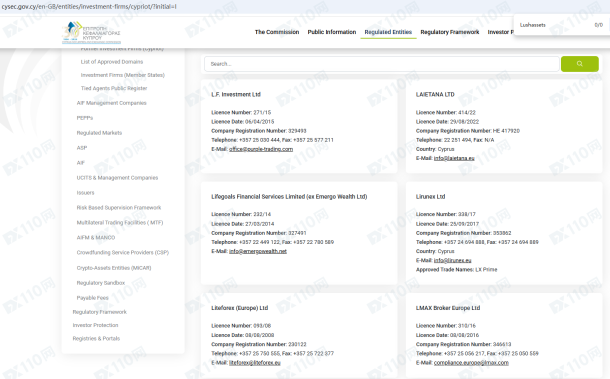Image resolution: width=610 pixels, height=379 pixels.
Task: Click Licence Number 310/16 text
Action: pyautogui.click(x=446, y=326)
